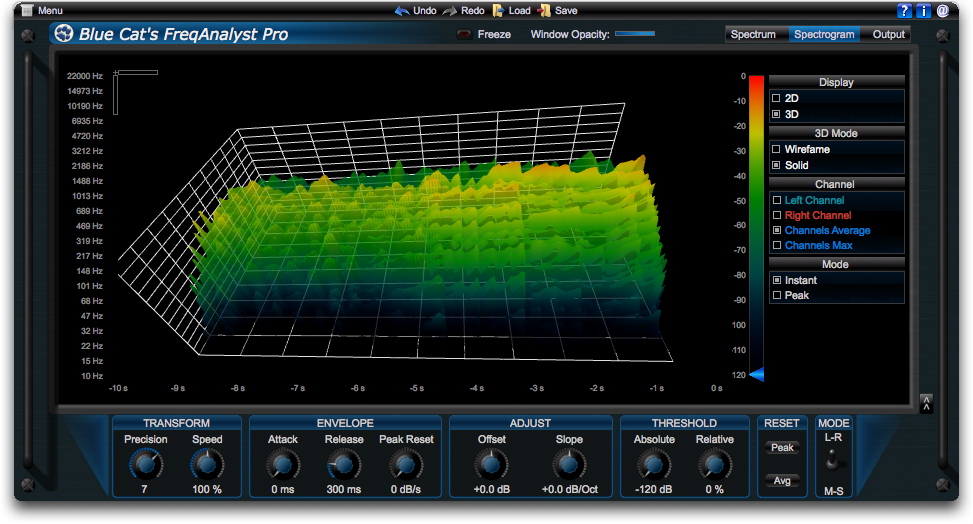Collapse the controls panel with chevron button
The image size is (973, 524).
click(x=926, y=404)
